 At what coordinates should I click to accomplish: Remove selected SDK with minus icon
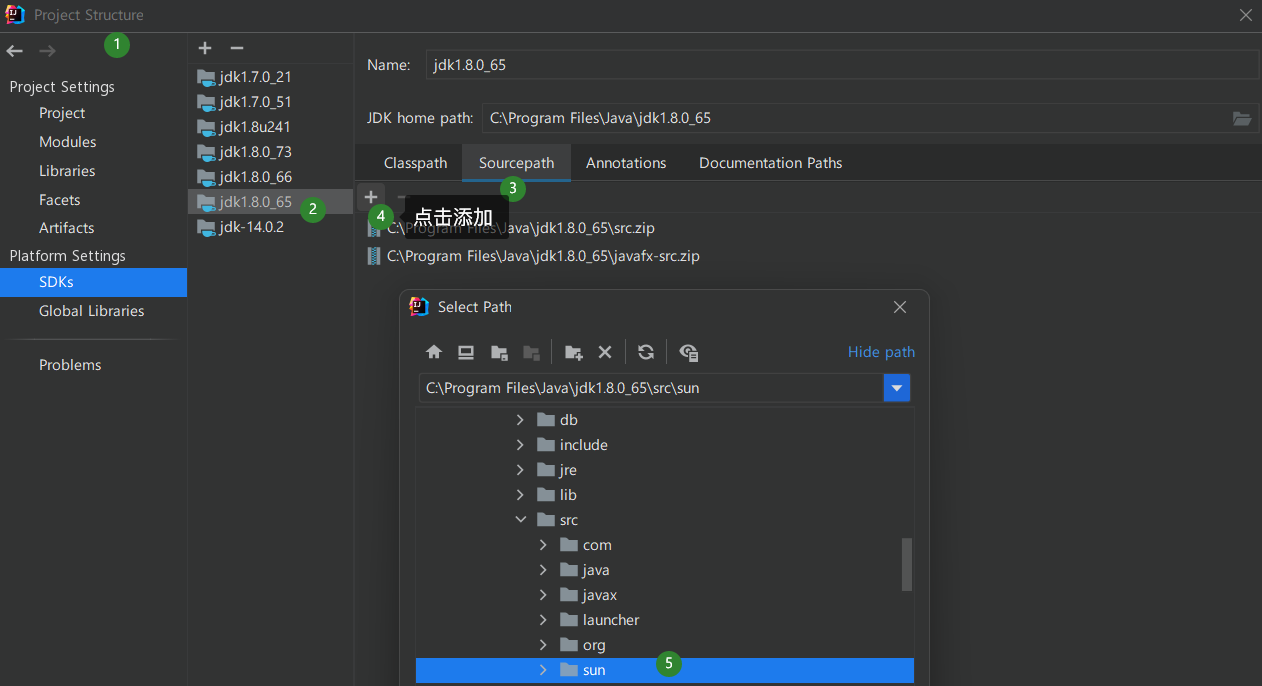237,48
